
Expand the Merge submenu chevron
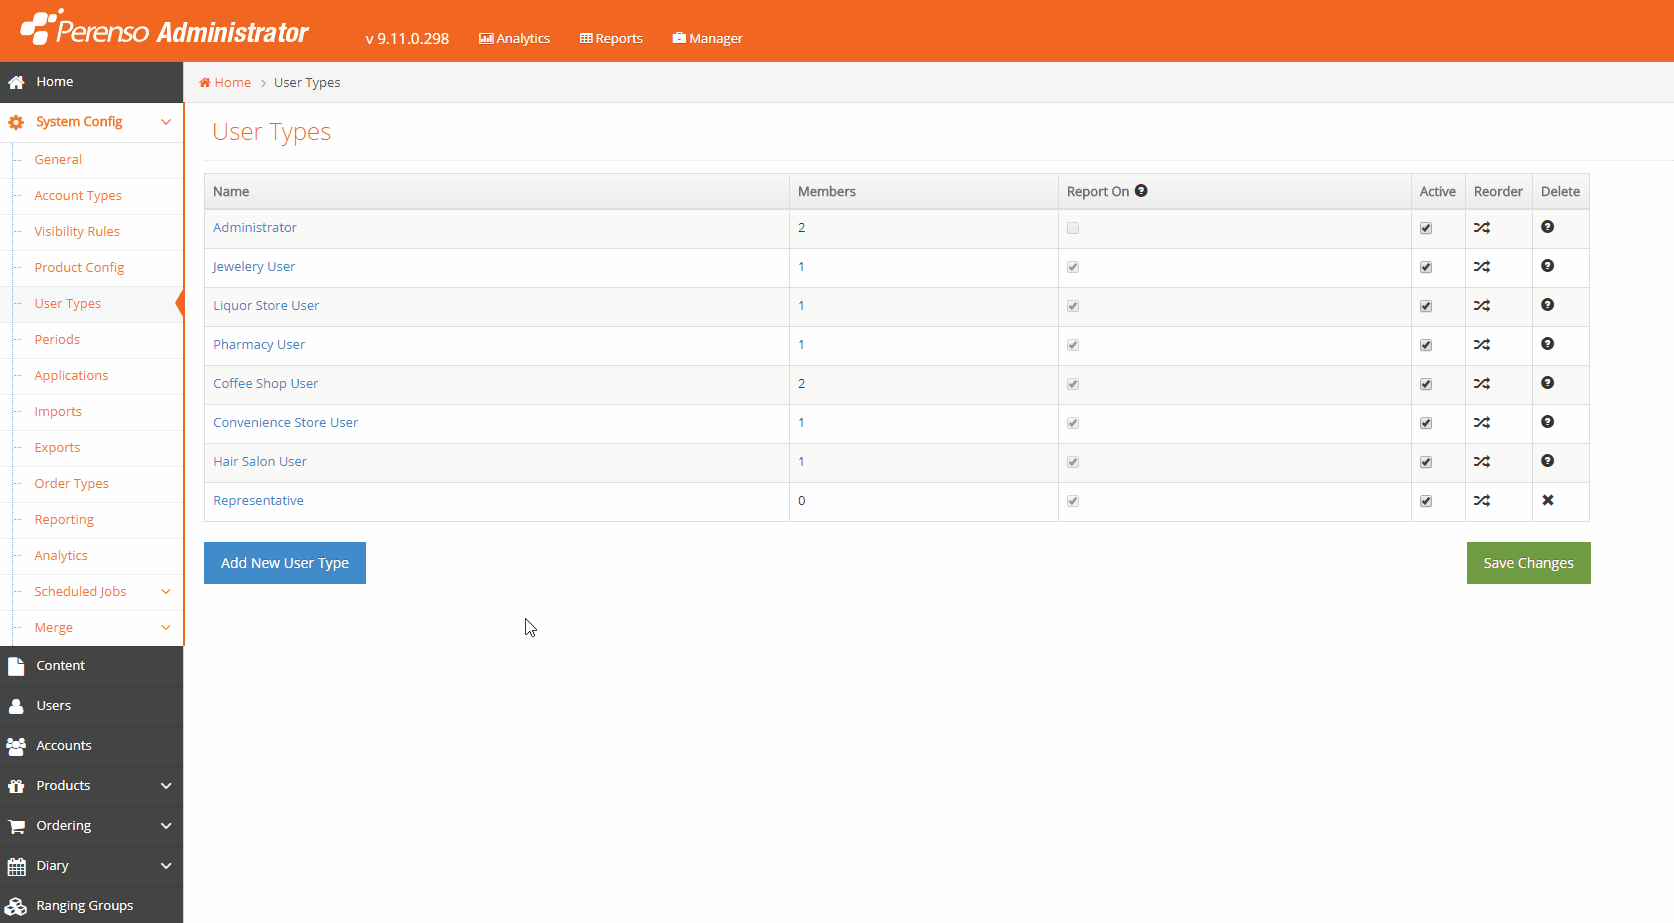166,628
